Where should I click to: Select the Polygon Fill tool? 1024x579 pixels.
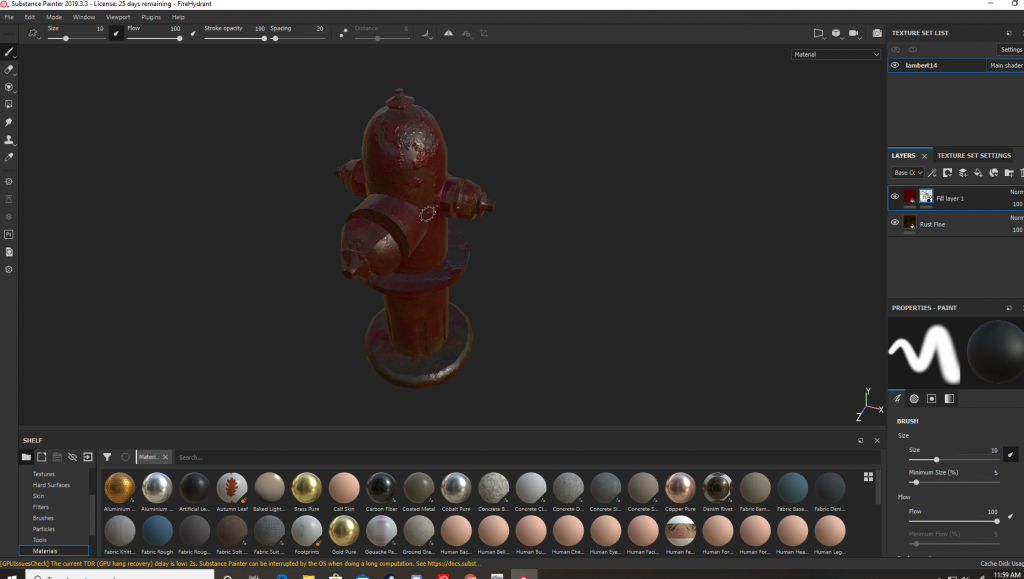(x=9, y=104)
